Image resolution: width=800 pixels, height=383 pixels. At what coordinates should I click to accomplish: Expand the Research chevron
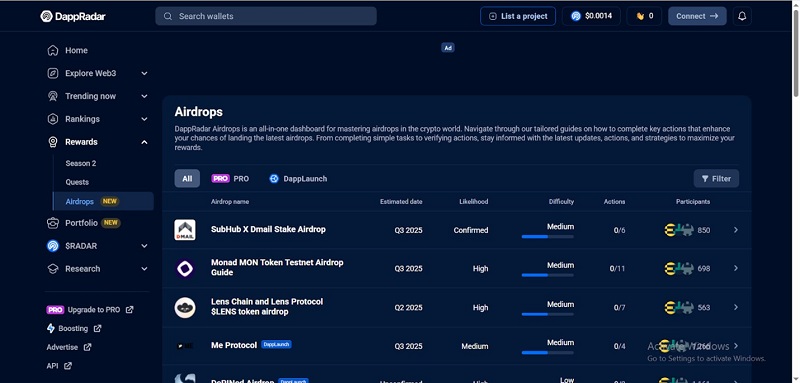(144, 269)
